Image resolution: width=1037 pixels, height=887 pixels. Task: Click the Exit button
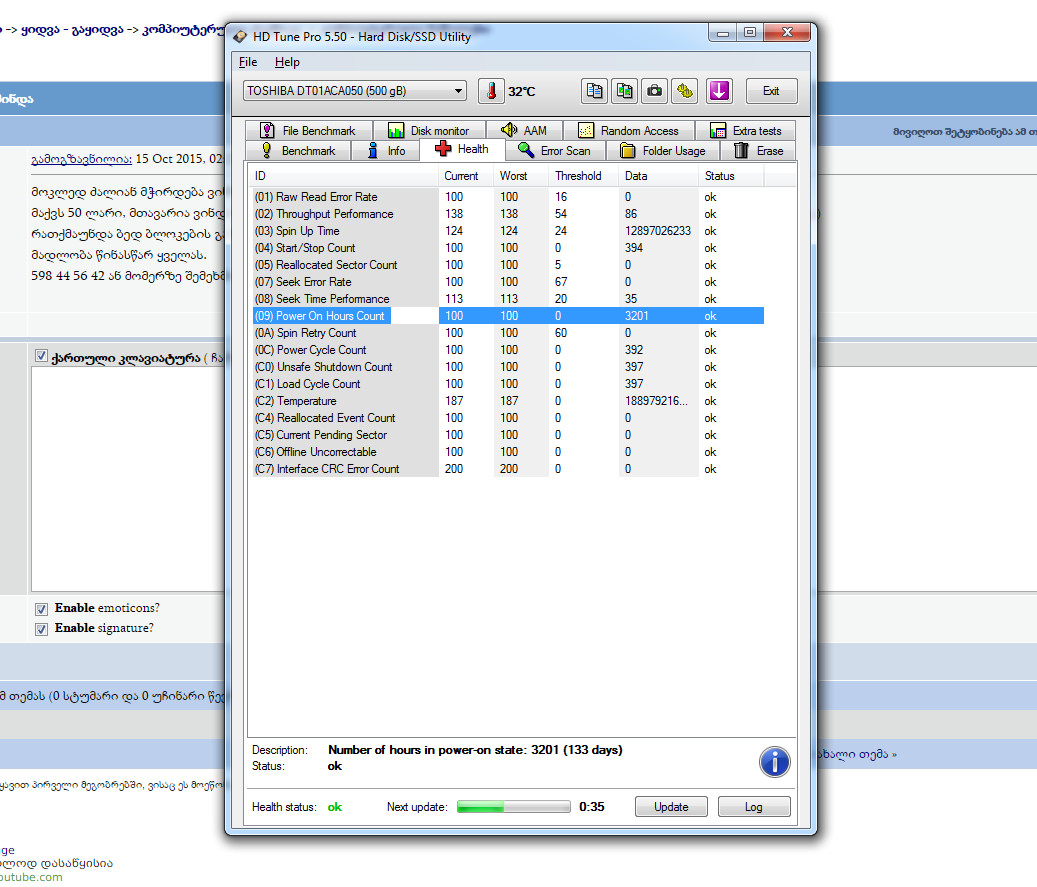(771, 91)
